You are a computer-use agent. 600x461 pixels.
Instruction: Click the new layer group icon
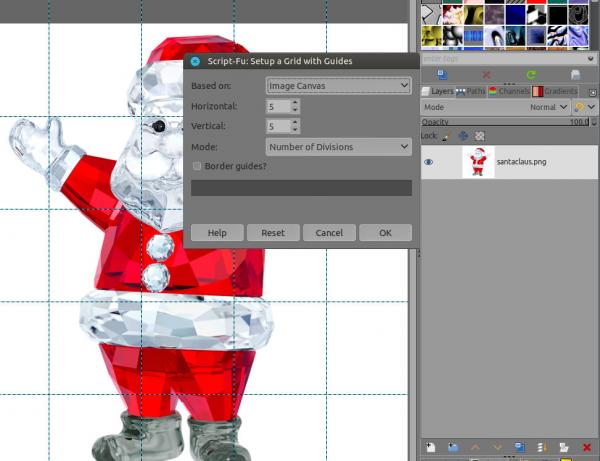452,447
